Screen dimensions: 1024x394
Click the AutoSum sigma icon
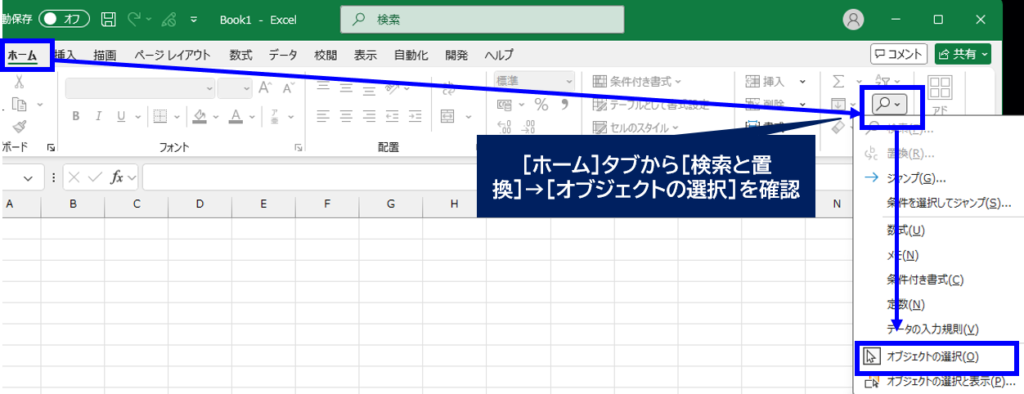click(839, 82)
